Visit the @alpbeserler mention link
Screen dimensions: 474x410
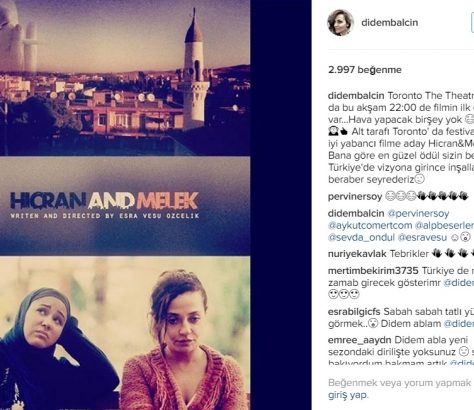pyautogui.click(x=444, y=225)
